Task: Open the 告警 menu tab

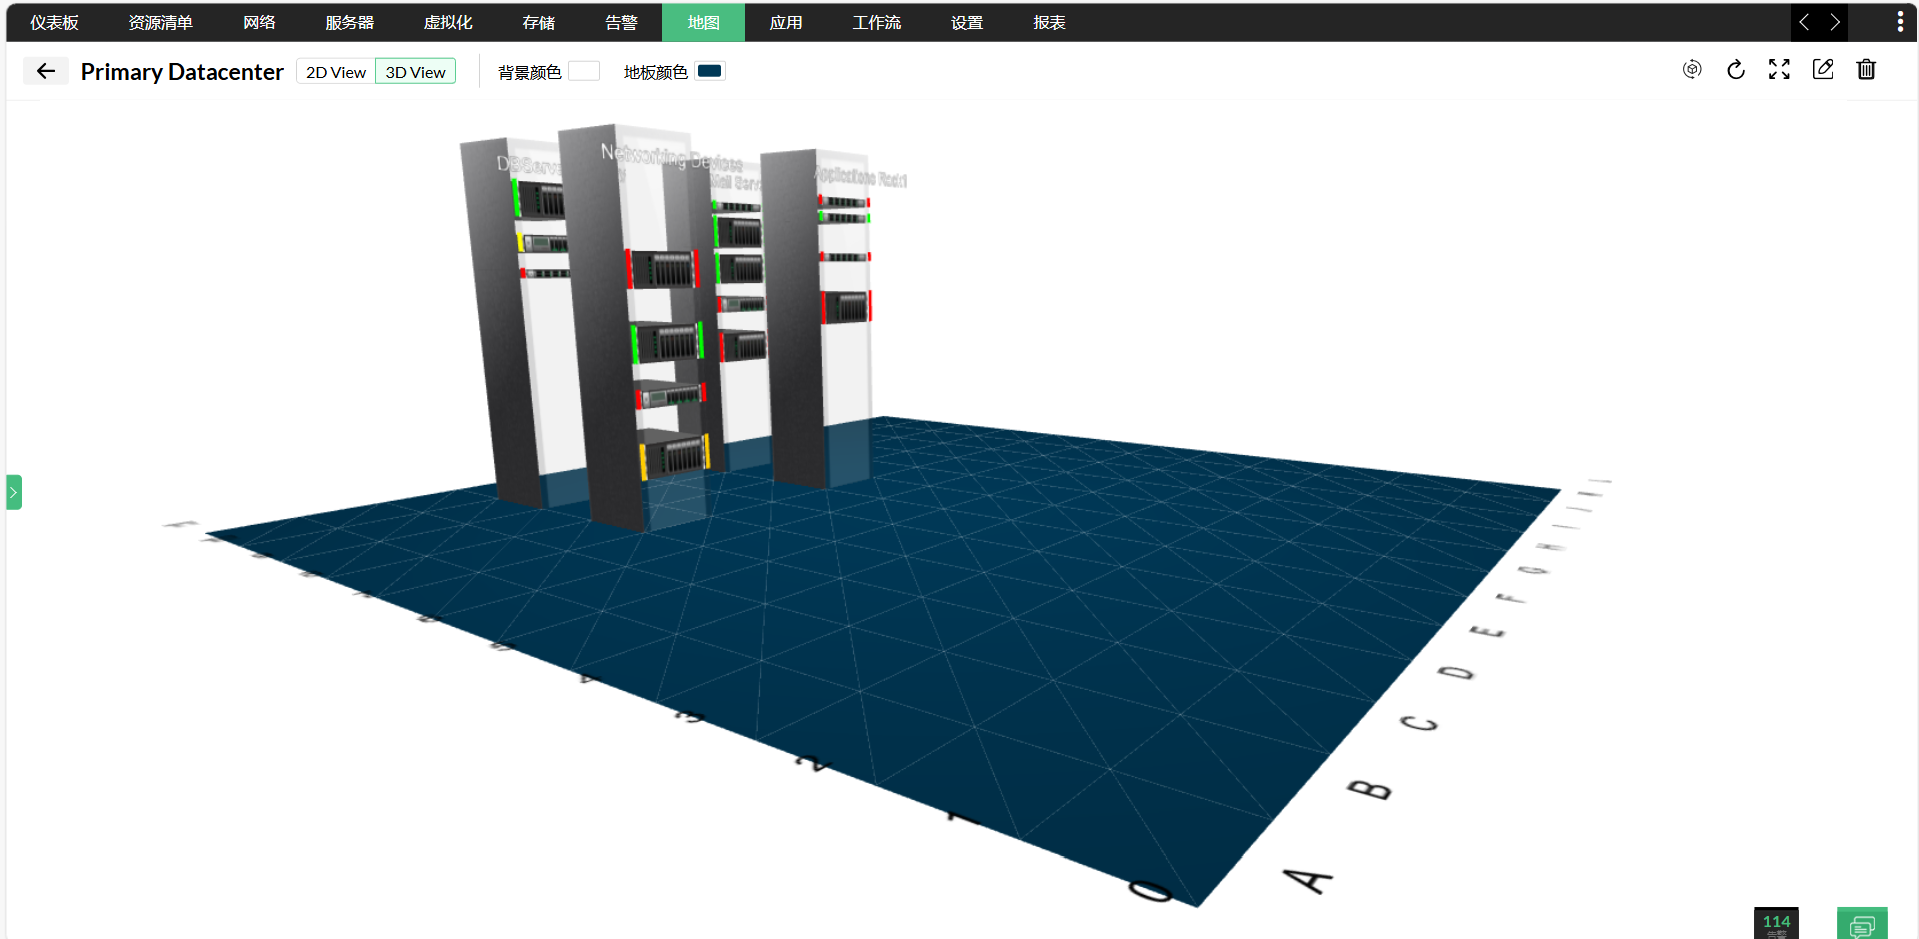Action: click(x=621, y=22)
